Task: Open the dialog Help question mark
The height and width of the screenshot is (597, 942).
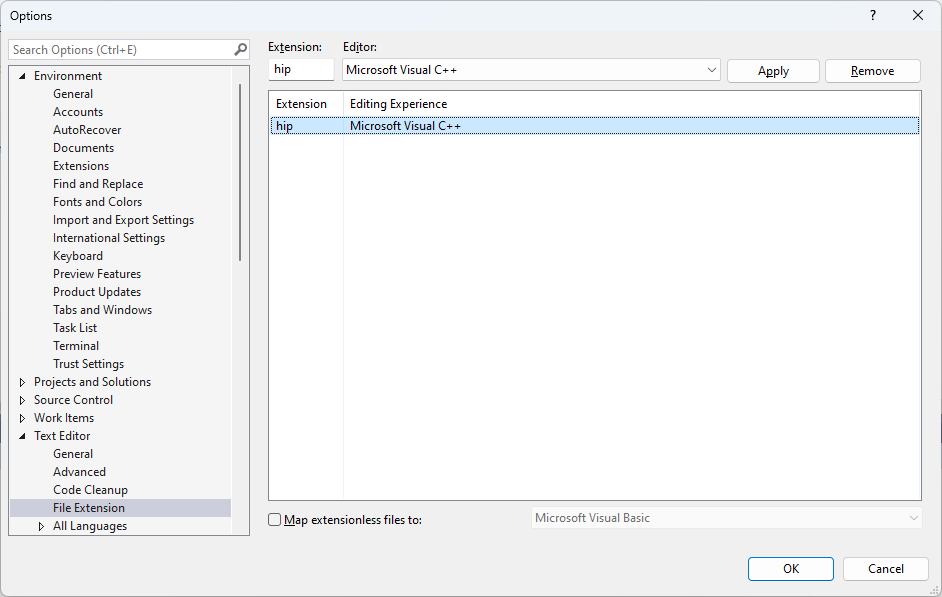Action: pos(872,15)
